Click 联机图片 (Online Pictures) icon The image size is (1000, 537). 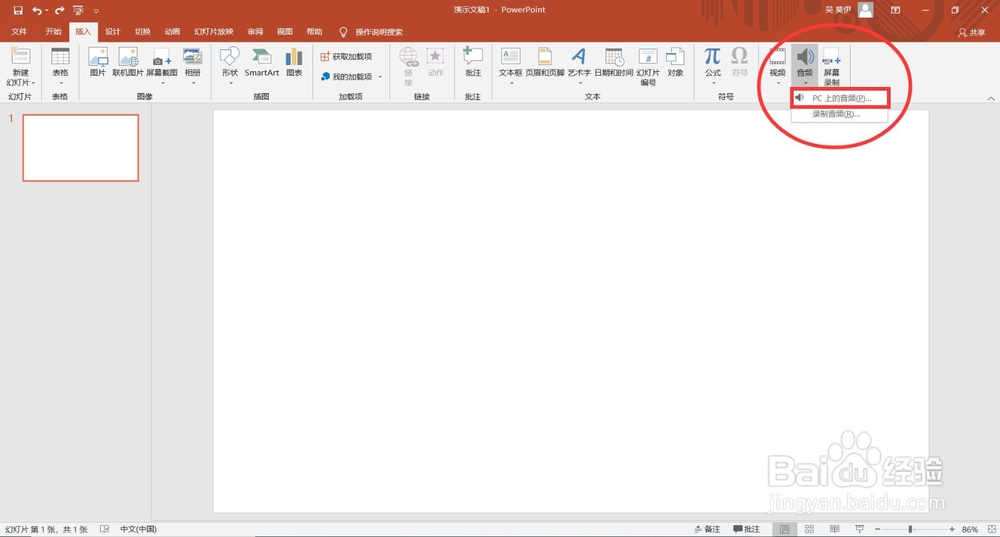[128, 62]
